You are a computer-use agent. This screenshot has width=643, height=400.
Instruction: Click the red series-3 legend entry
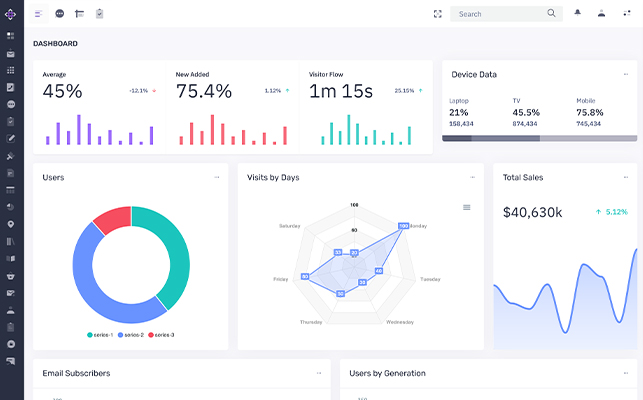tap(161, 334)
